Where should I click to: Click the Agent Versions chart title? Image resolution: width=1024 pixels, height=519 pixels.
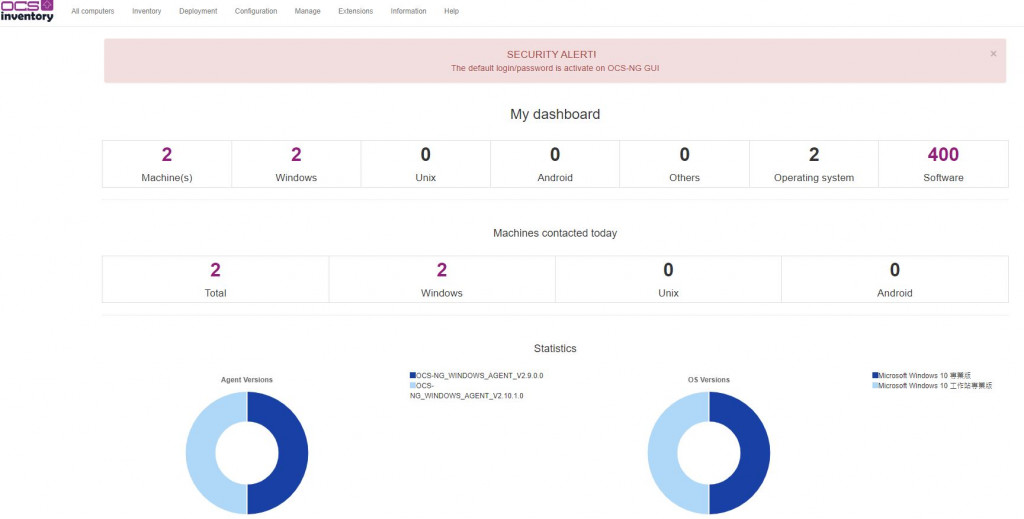coord(246,379)
